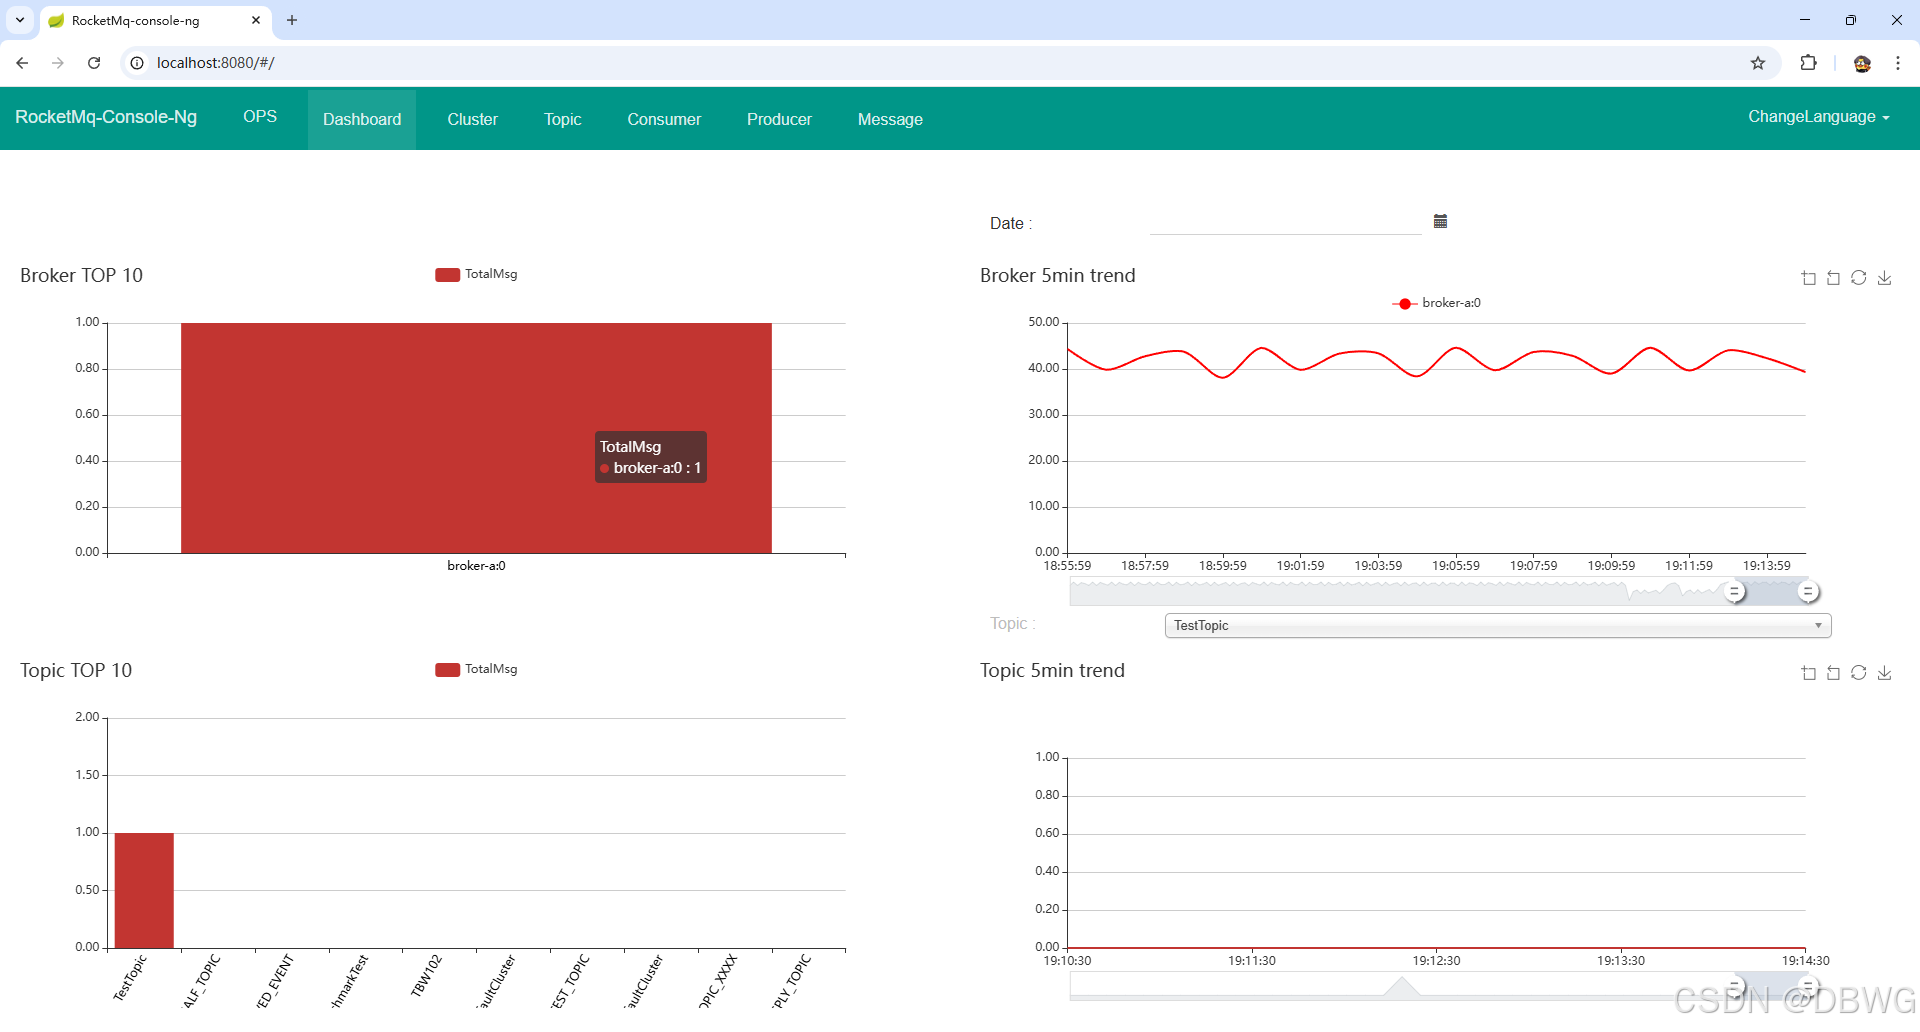Open a new browser tab

[292, 20]
